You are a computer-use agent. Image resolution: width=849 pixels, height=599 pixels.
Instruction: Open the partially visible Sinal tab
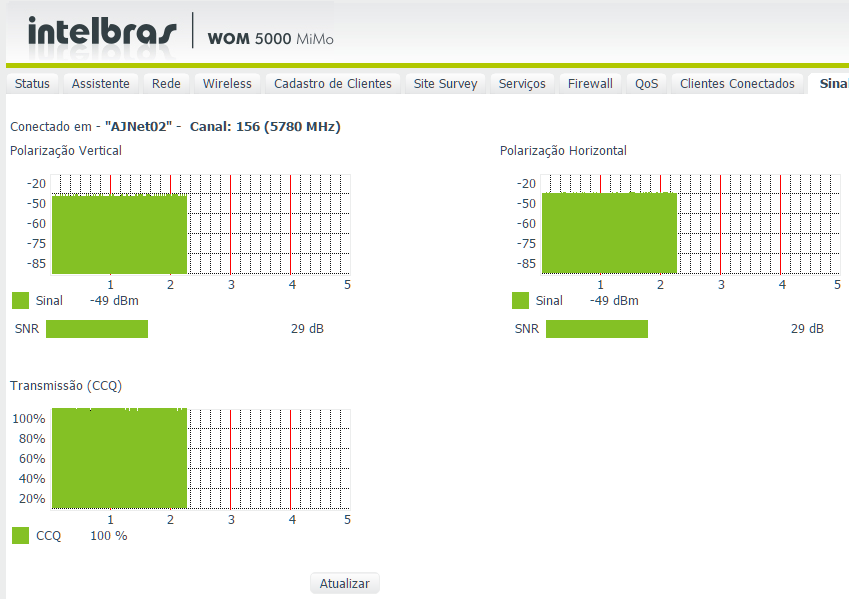click(x=829, y=84)
